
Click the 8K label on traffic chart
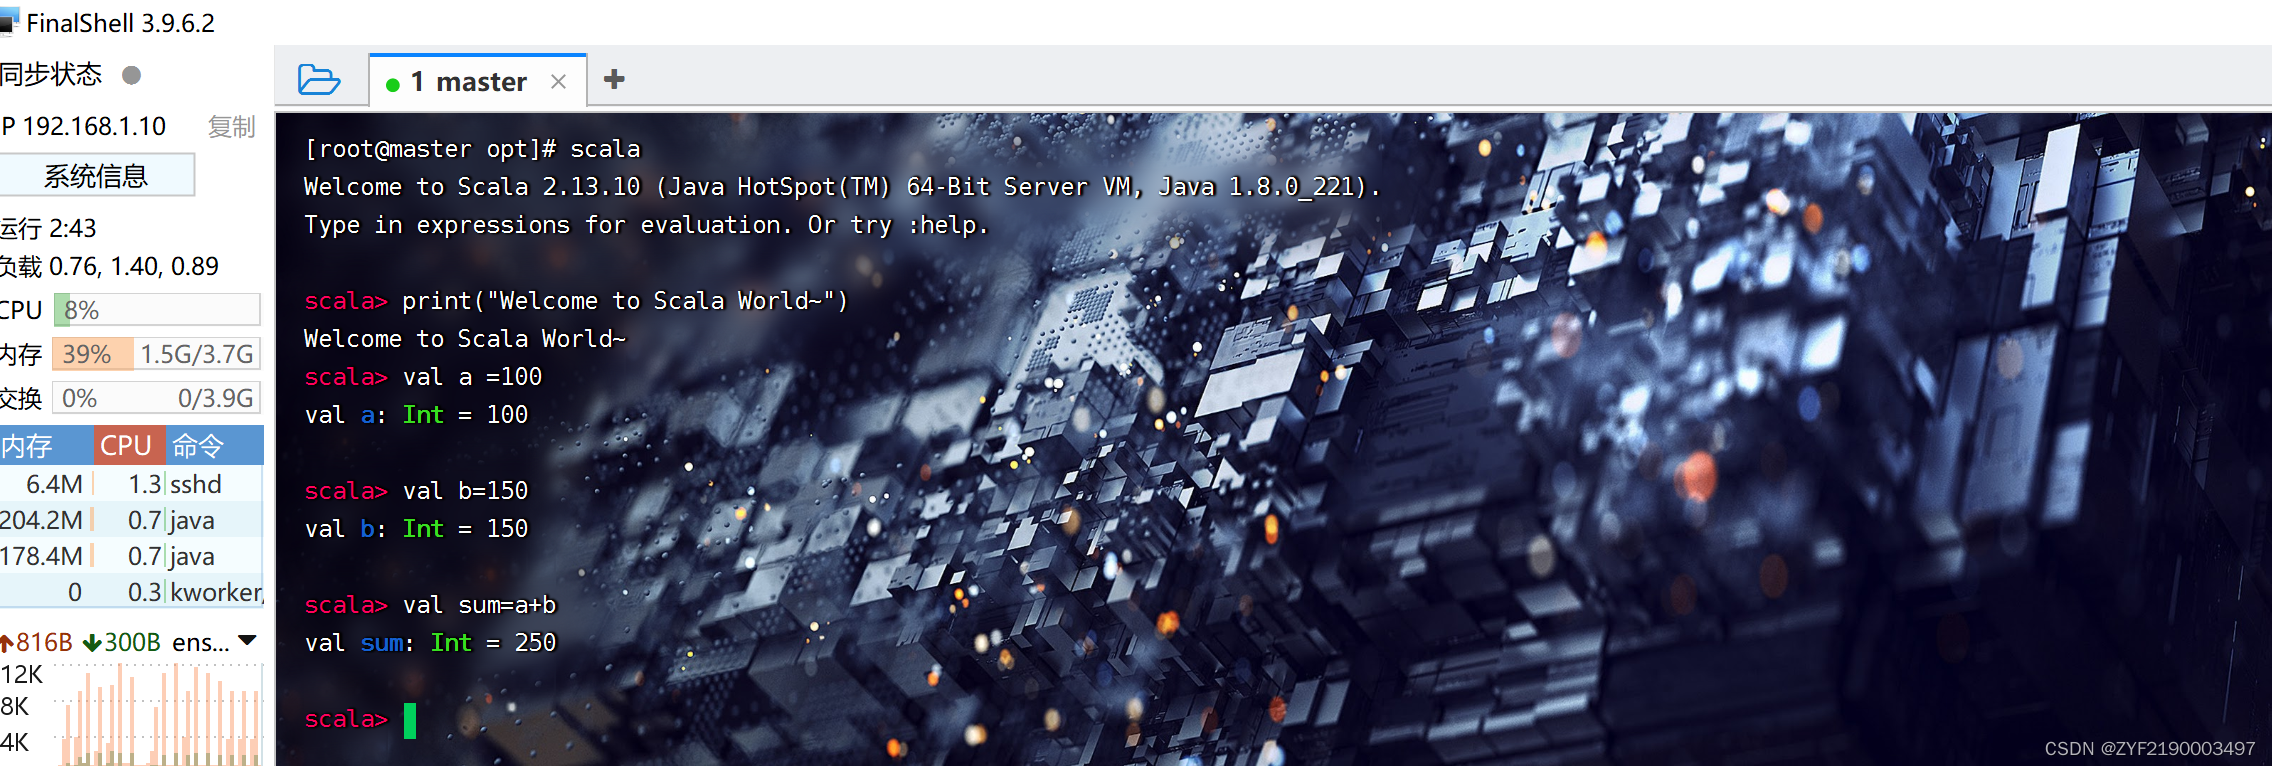point(15,707)
